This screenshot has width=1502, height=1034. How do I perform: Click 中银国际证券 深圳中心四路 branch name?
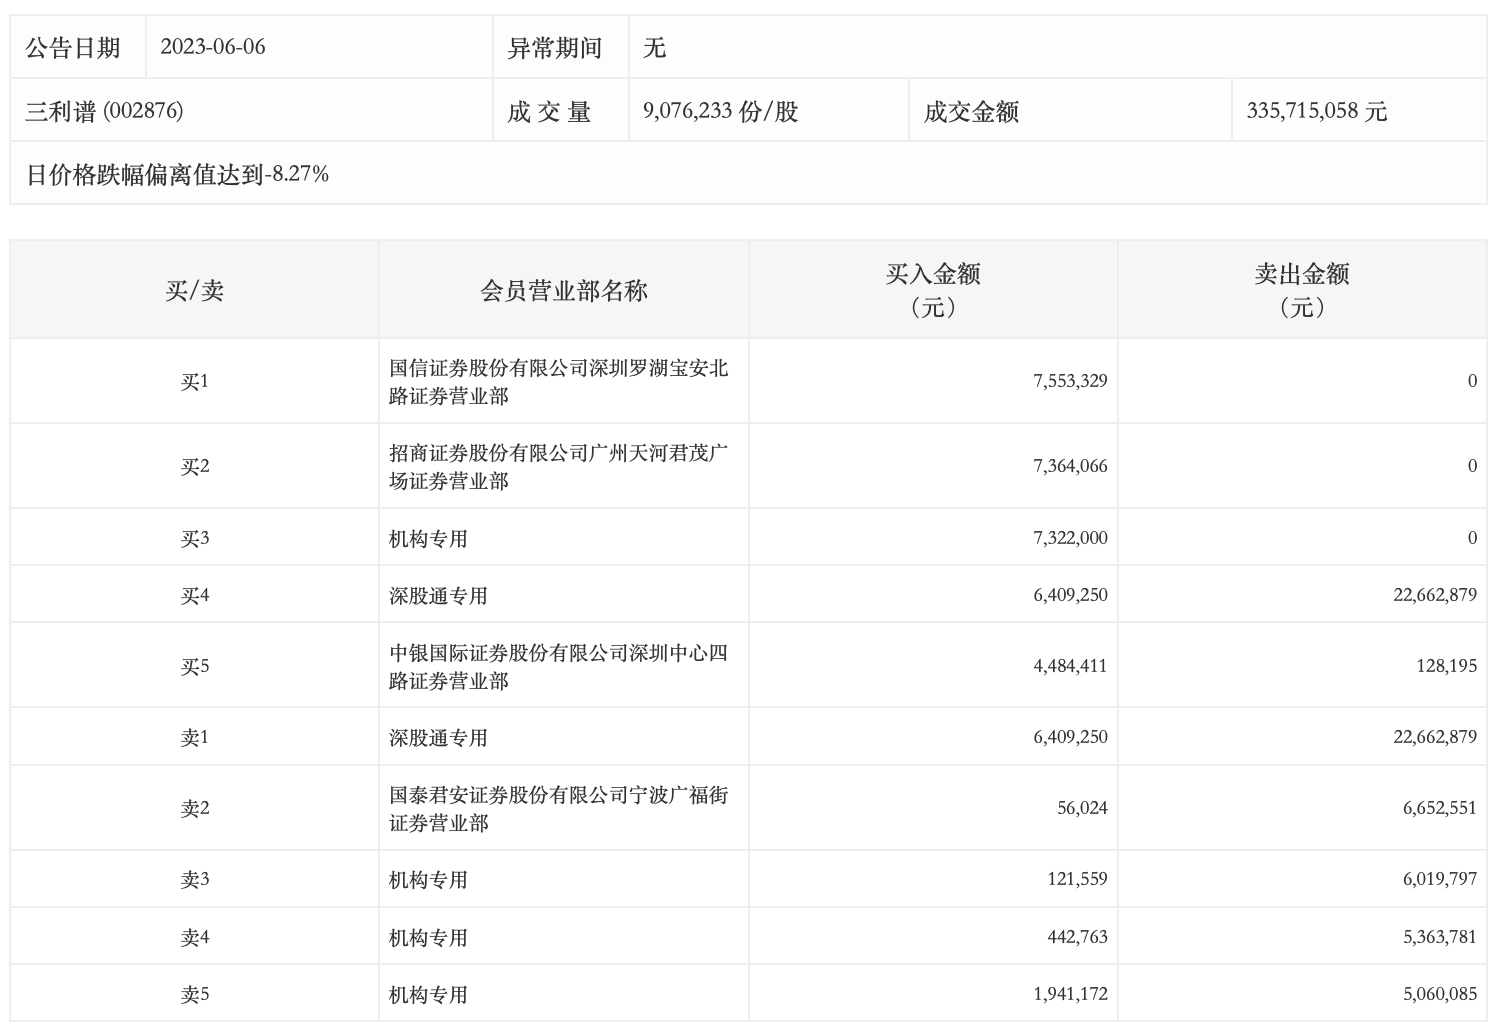pos(559,667)
